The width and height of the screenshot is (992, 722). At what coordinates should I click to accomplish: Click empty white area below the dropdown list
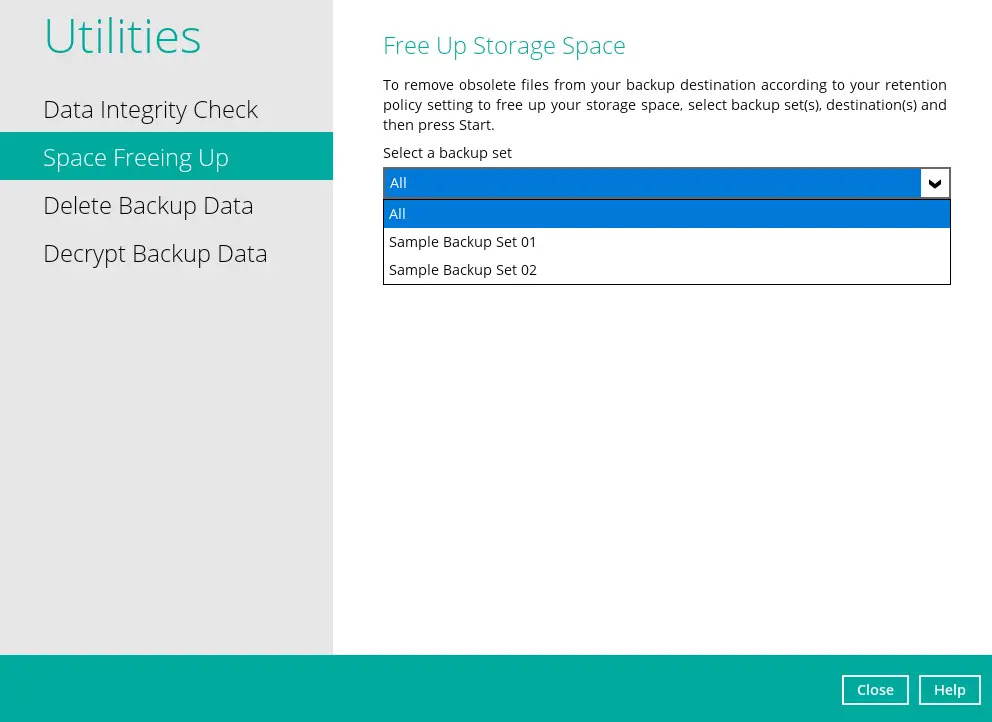[660, 450]
